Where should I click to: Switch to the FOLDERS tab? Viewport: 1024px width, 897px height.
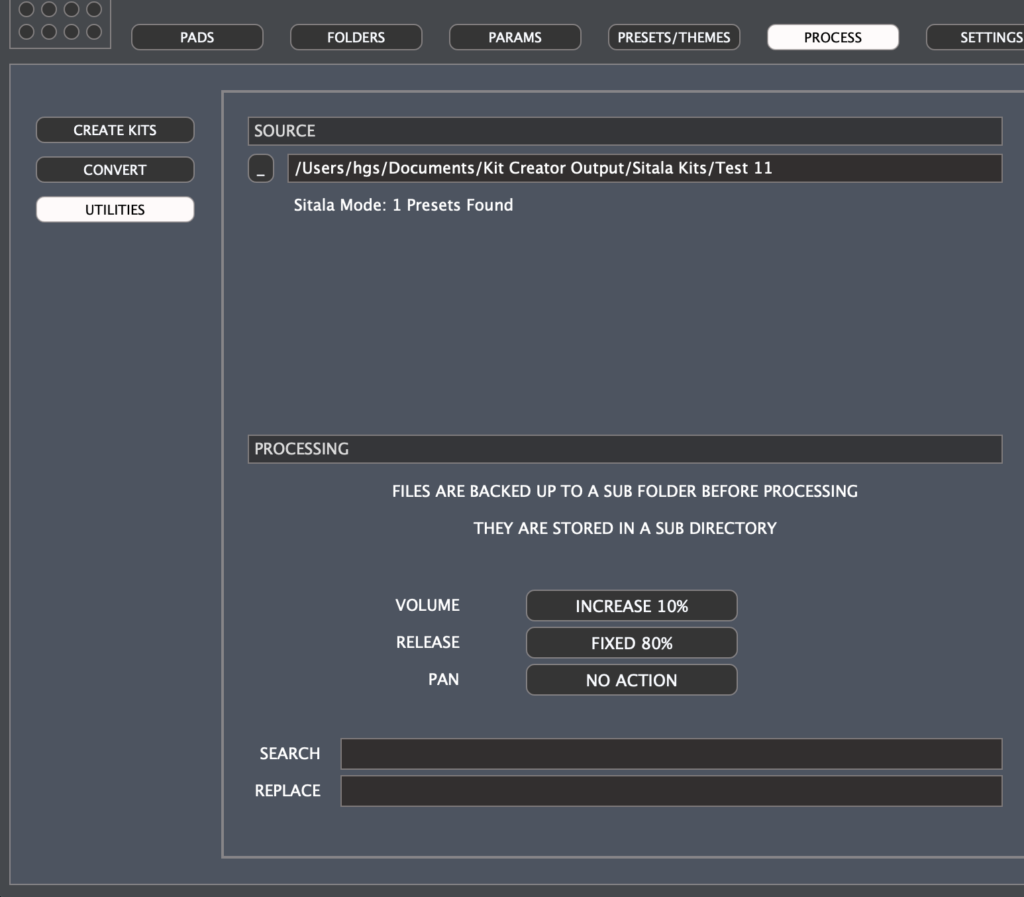click(x=356, y=37)
